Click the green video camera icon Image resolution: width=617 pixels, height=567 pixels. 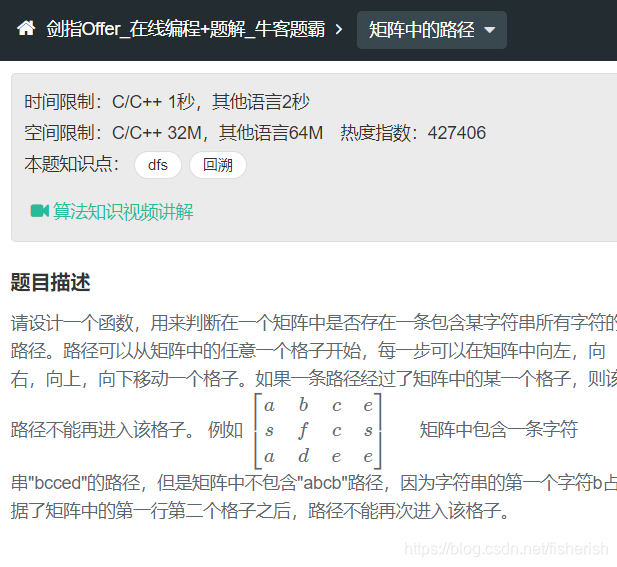tap(39, 211)
